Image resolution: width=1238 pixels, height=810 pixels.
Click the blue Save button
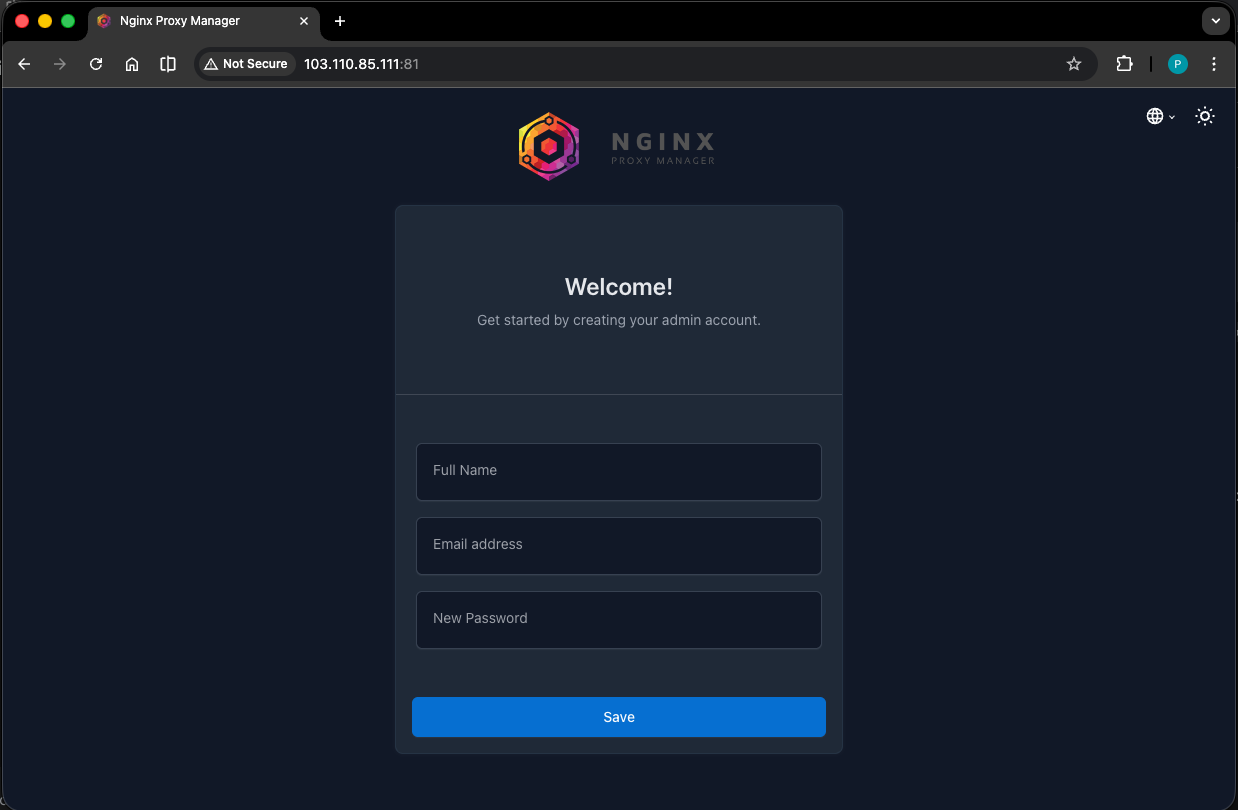pos(619,717)
